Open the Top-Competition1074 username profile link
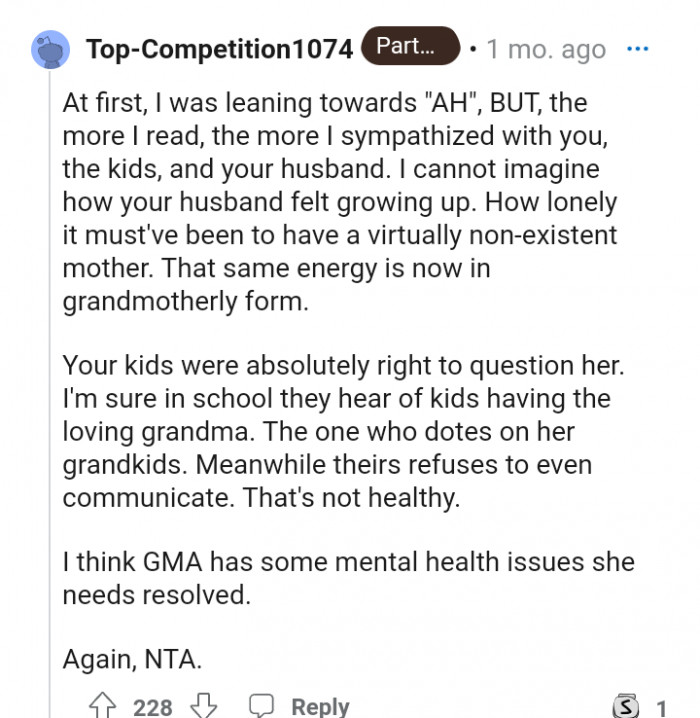Screen dimensions: 700x718 [x=219, y=49]
